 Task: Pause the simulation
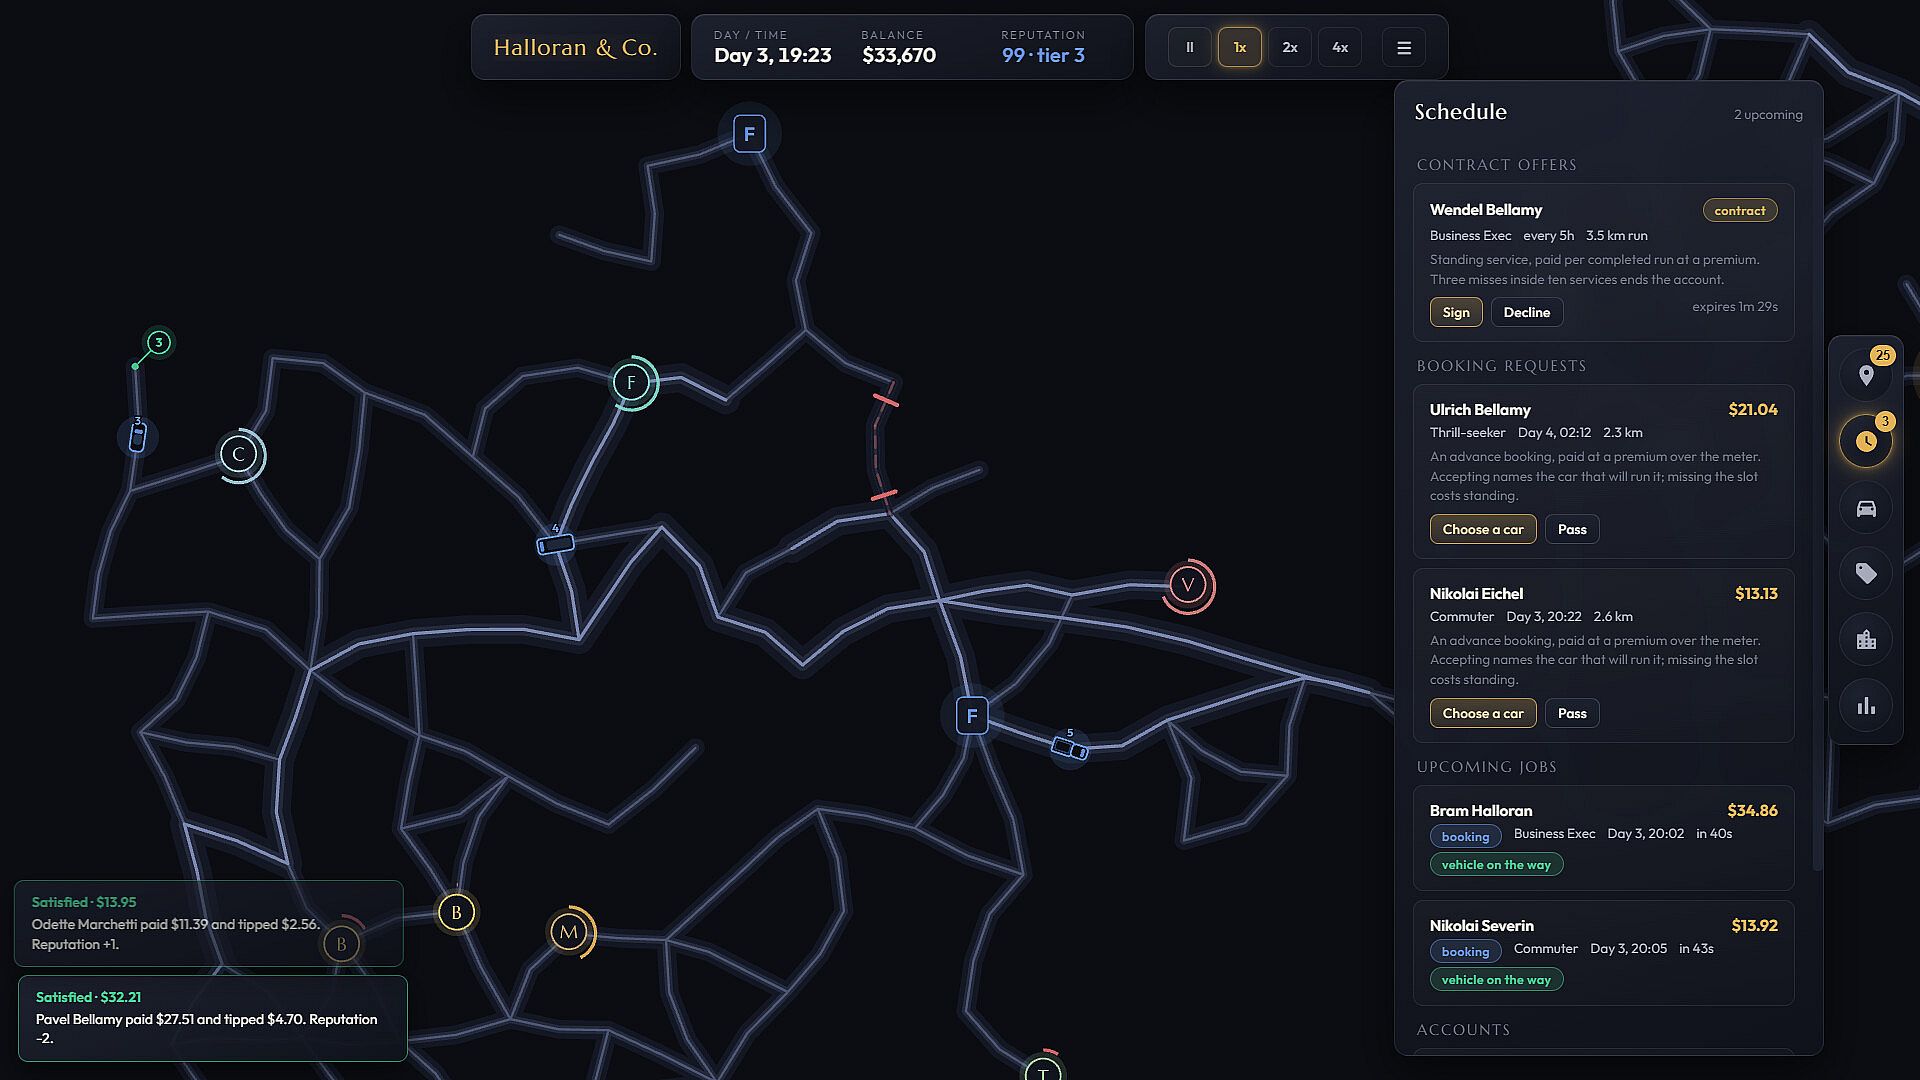coord(1190,47)
